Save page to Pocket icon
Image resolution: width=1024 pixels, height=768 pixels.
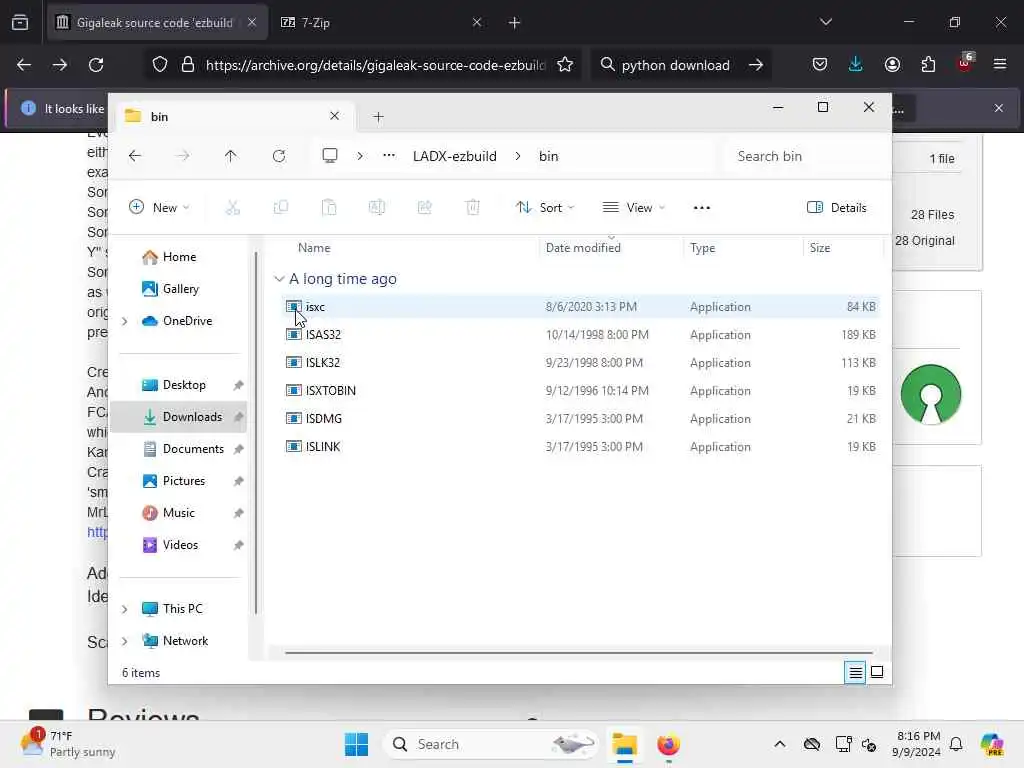pyautogui.click(x=820, y=64)
